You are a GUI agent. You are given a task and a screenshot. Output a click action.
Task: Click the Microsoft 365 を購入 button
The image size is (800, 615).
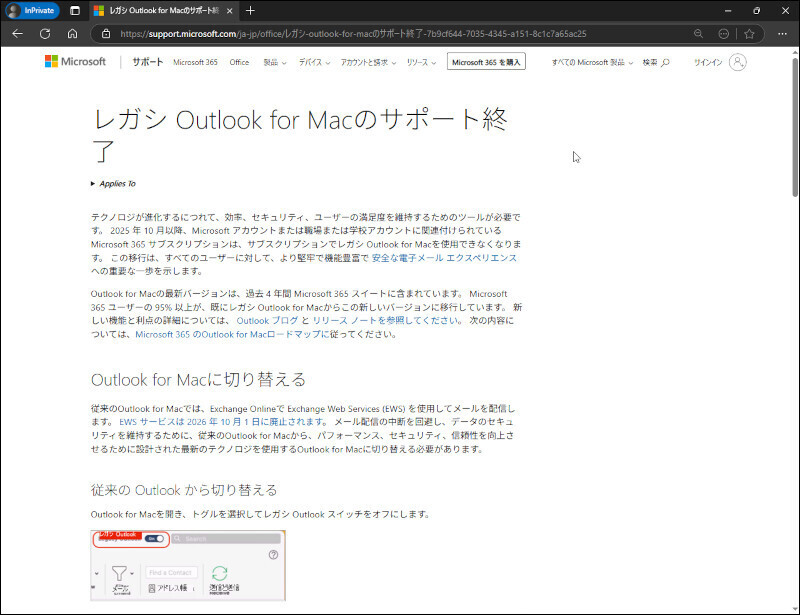(486, 62)
